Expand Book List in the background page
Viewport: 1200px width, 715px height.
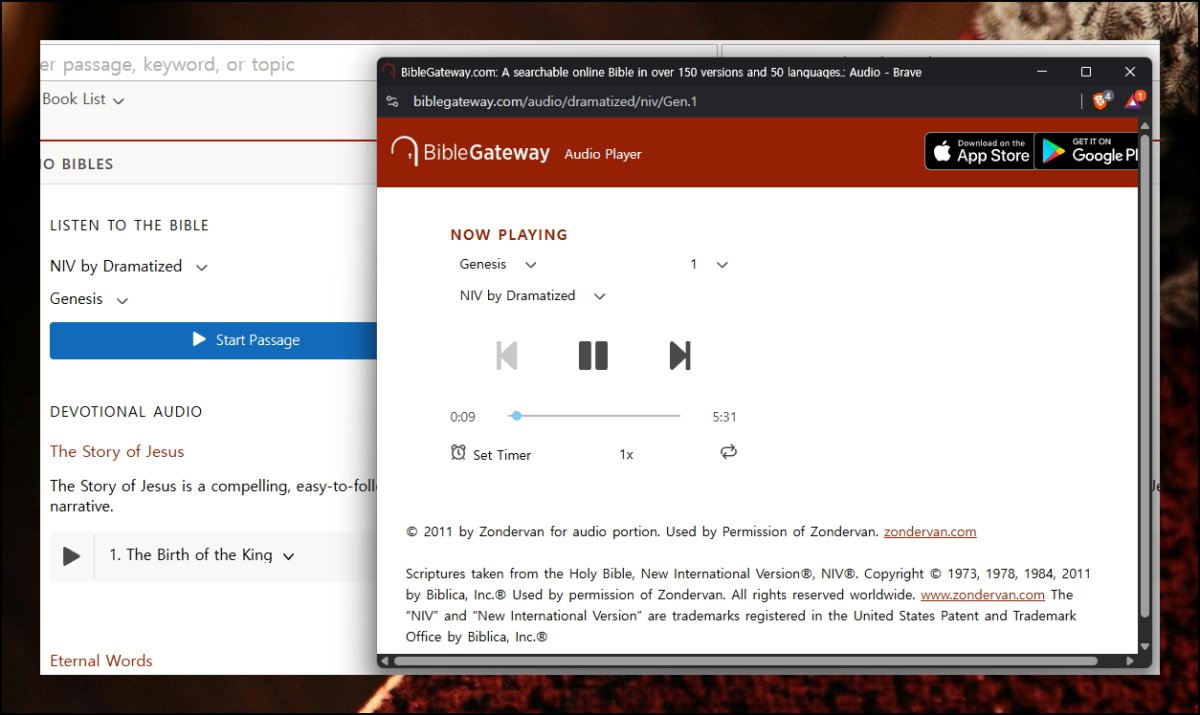(x=83, y=99)
